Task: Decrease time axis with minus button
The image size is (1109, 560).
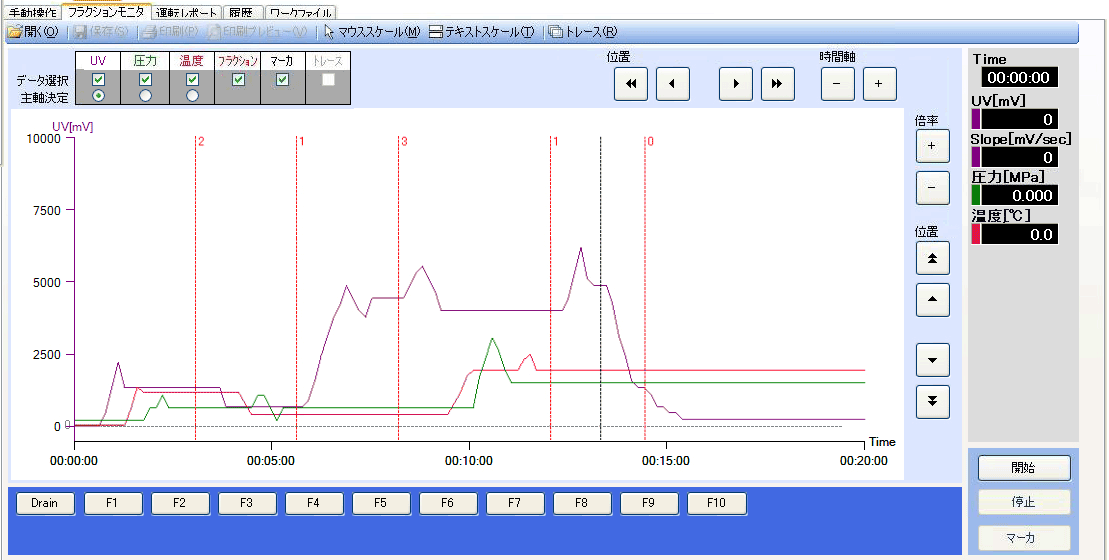Action: [837, 84]
